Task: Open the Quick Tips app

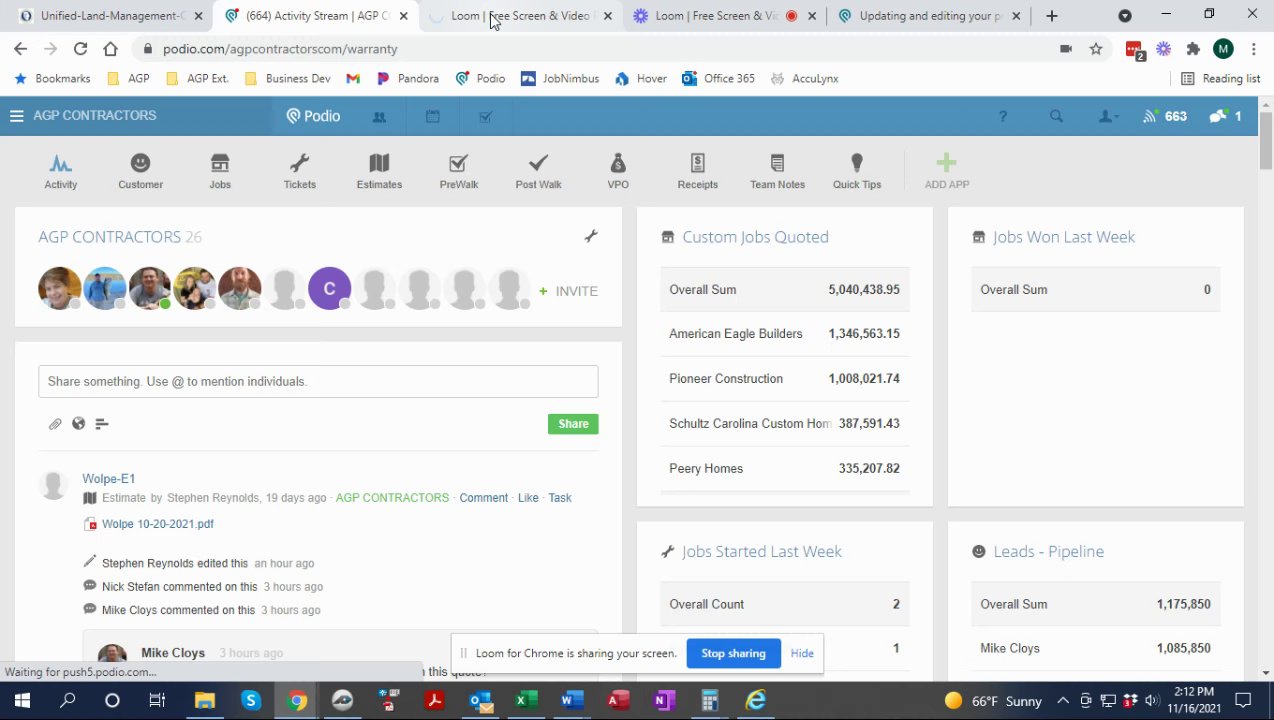Action: pos(857,170)
